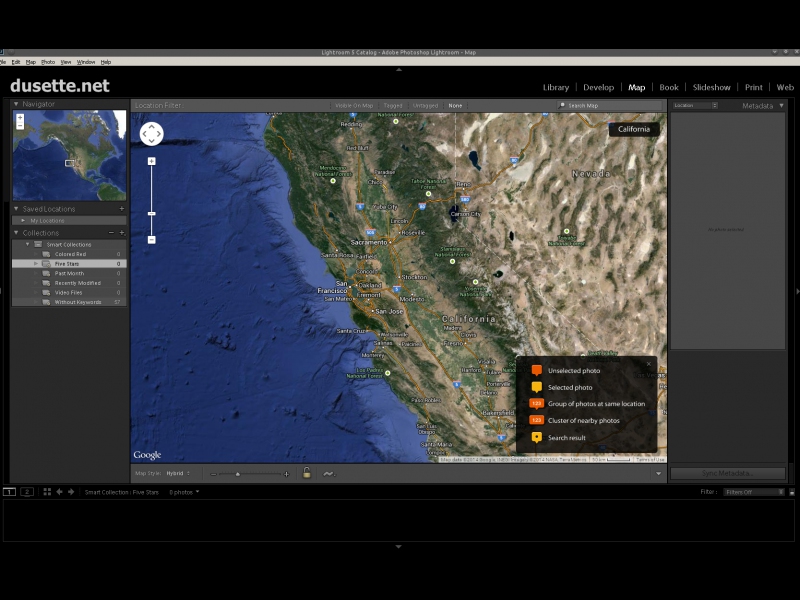Open the Filters Off dropdown

point(754,492)
